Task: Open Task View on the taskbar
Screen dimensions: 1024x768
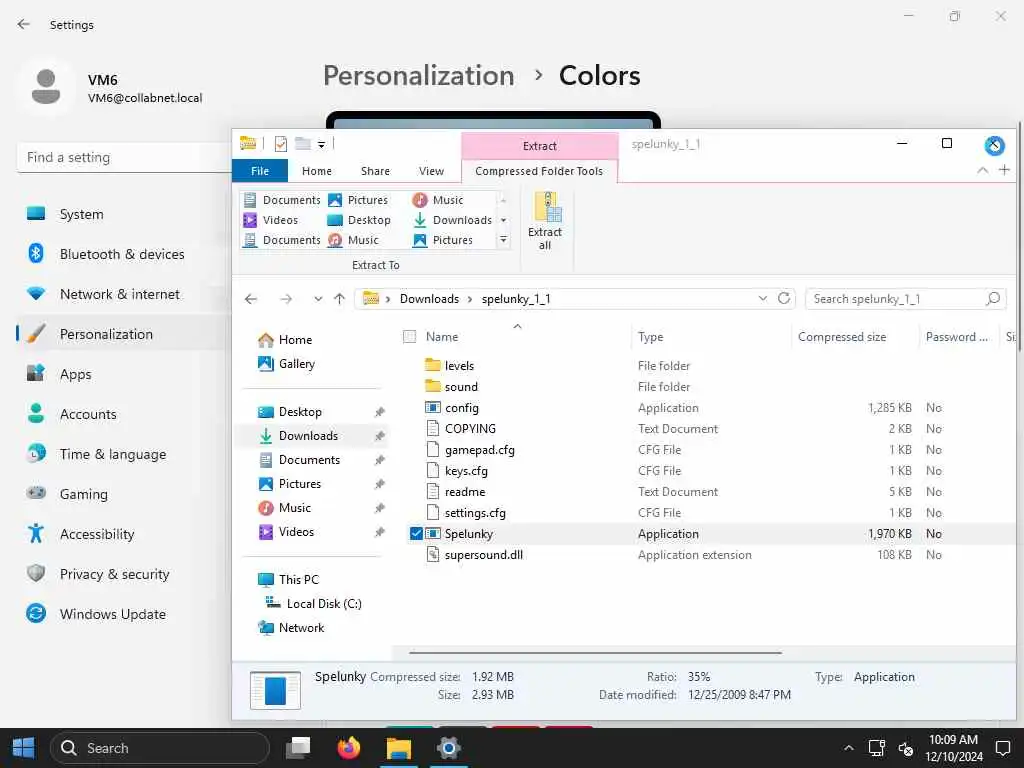Action: click(298, 748)
